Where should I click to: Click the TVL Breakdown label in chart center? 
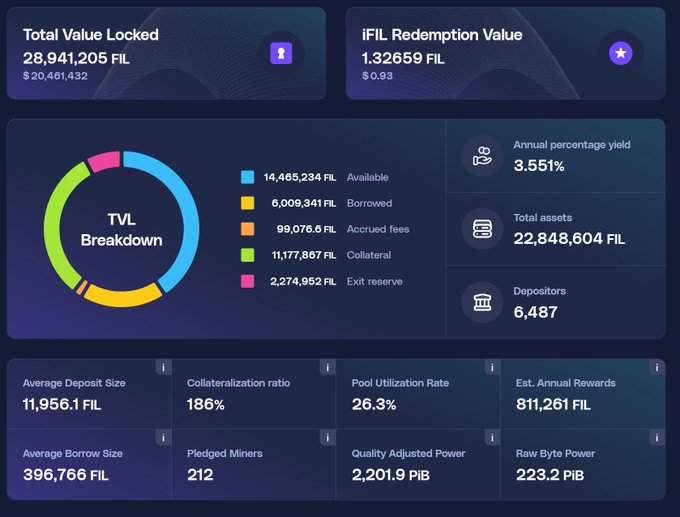[121, 230]
